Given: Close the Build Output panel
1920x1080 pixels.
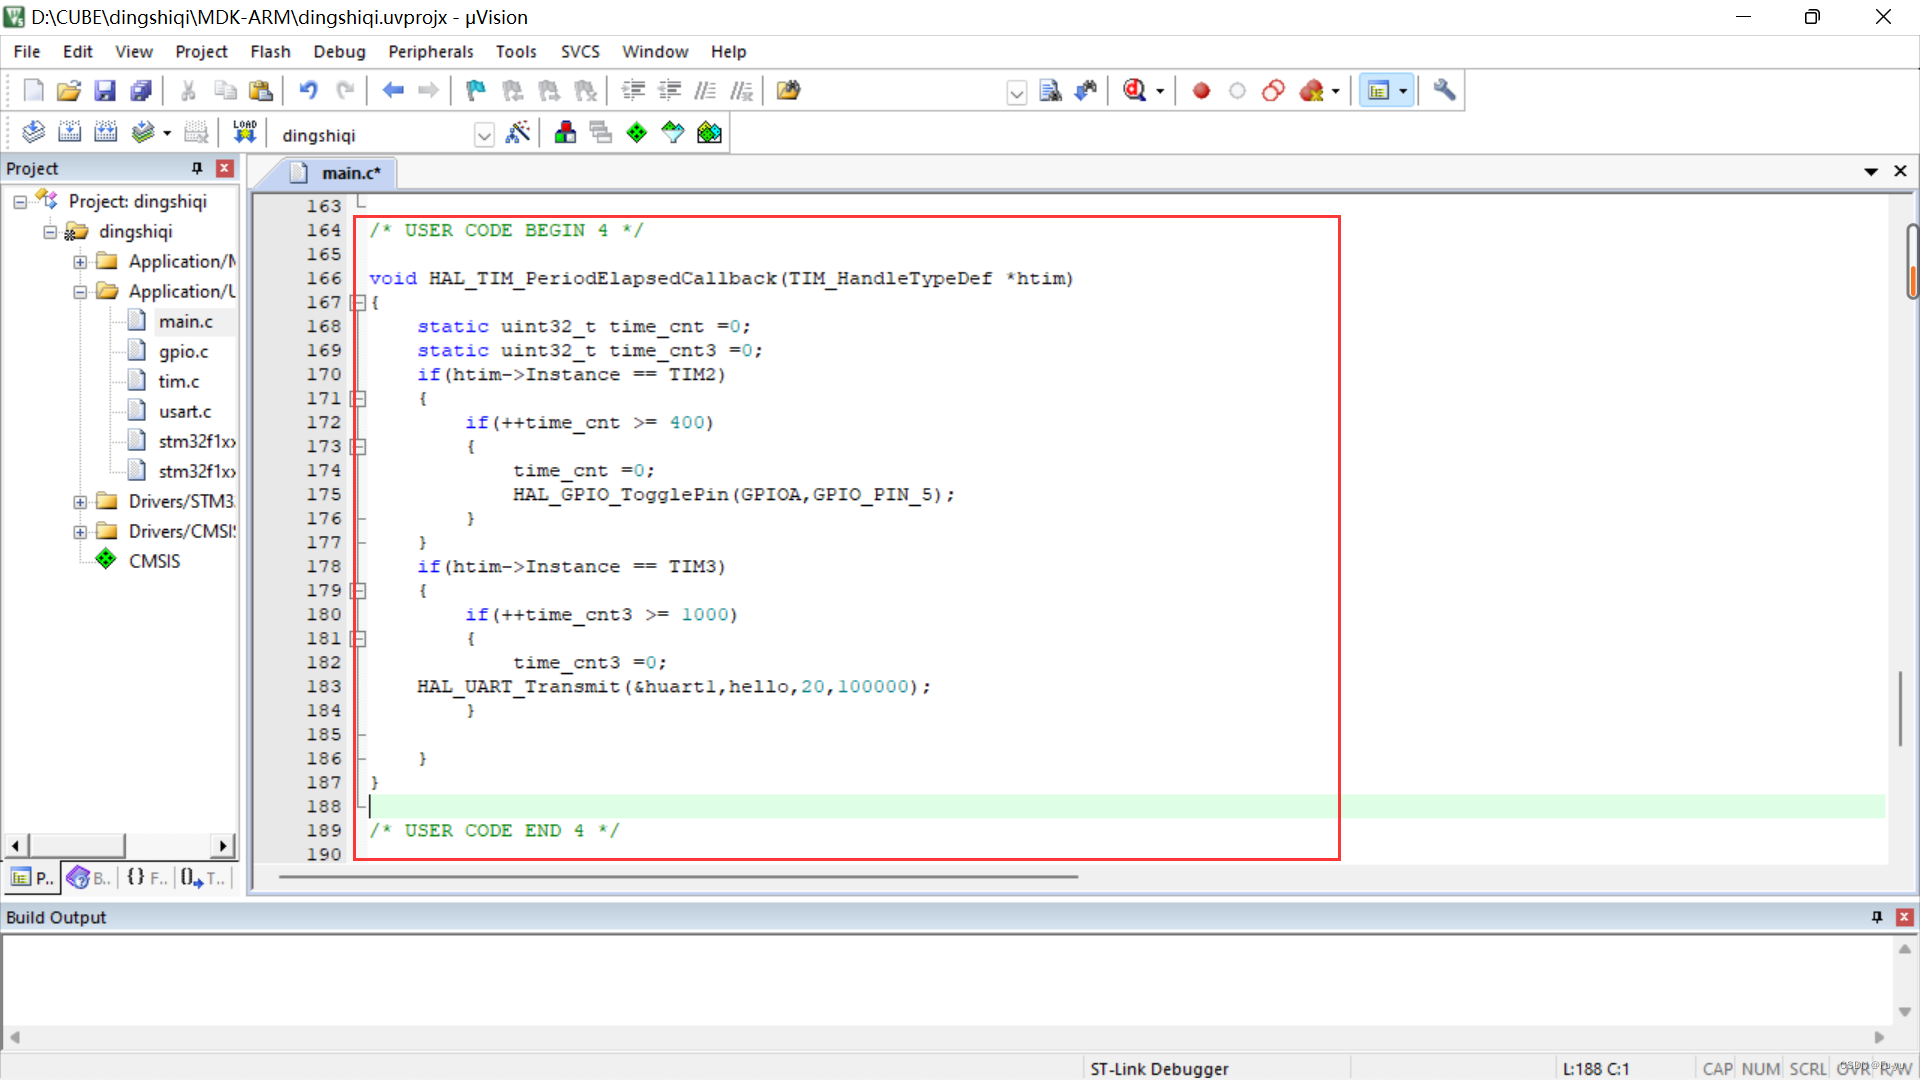Looking at the screenshot, I should 1905,917.
